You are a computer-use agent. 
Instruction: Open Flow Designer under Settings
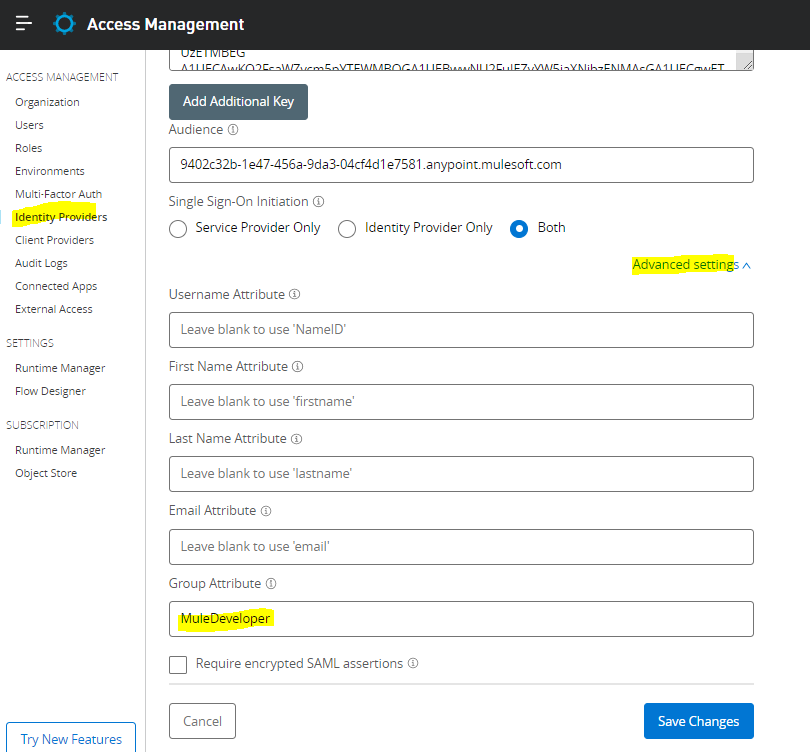click(x=50, y=391)
